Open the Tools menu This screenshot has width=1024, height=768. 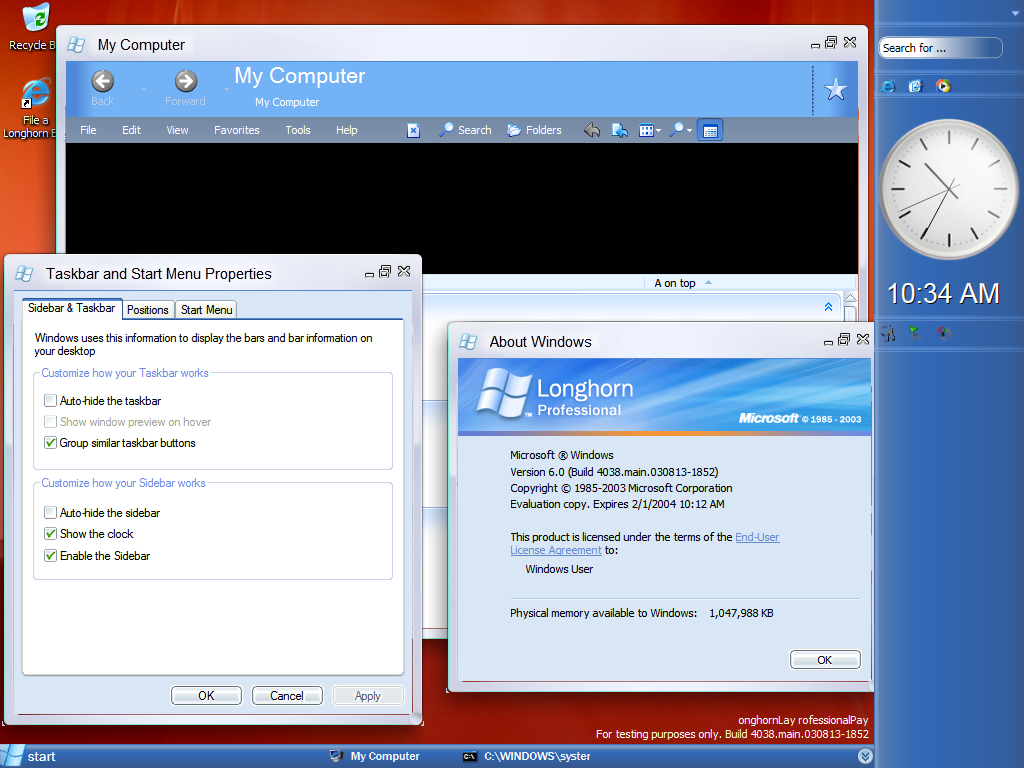(x=298, y=130)
